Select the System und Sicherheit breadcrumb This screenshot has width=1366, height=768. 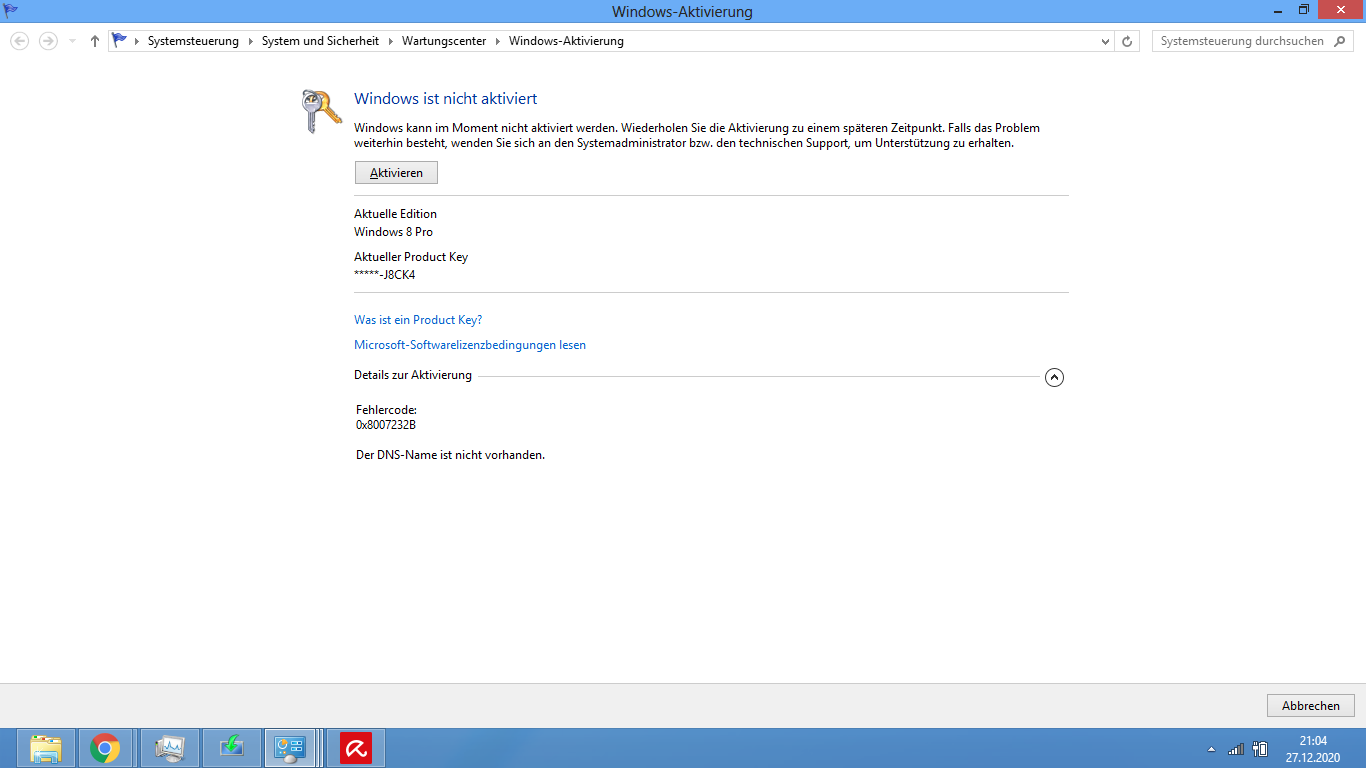[320, 41]
